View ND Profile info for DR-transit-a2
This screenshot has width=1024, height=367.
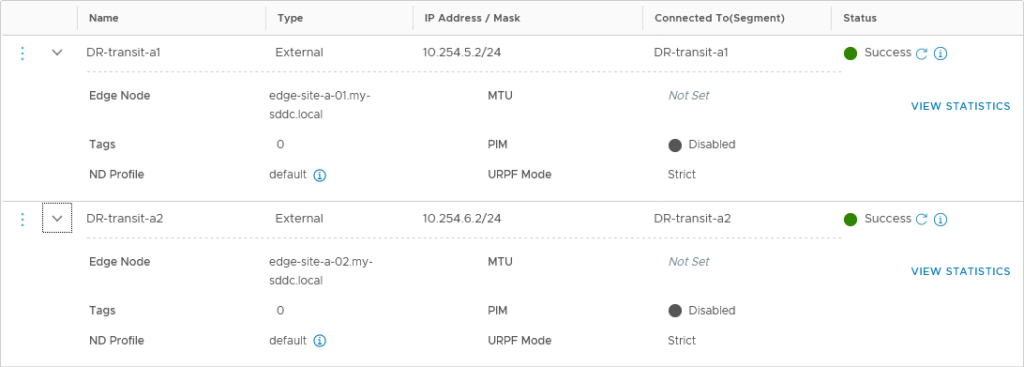319,341
